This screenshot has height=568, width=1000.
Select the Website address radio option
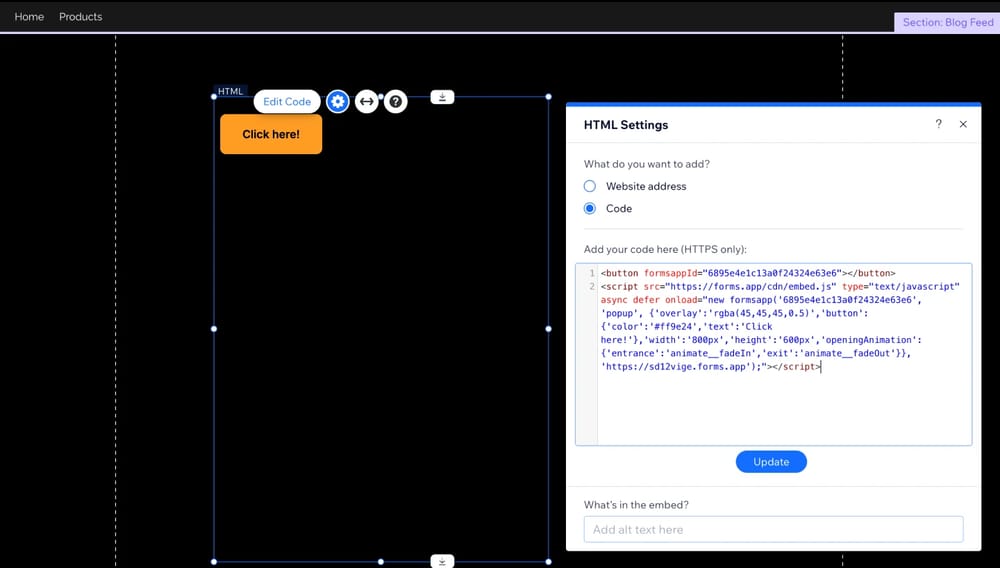click(x=590, y=186)
